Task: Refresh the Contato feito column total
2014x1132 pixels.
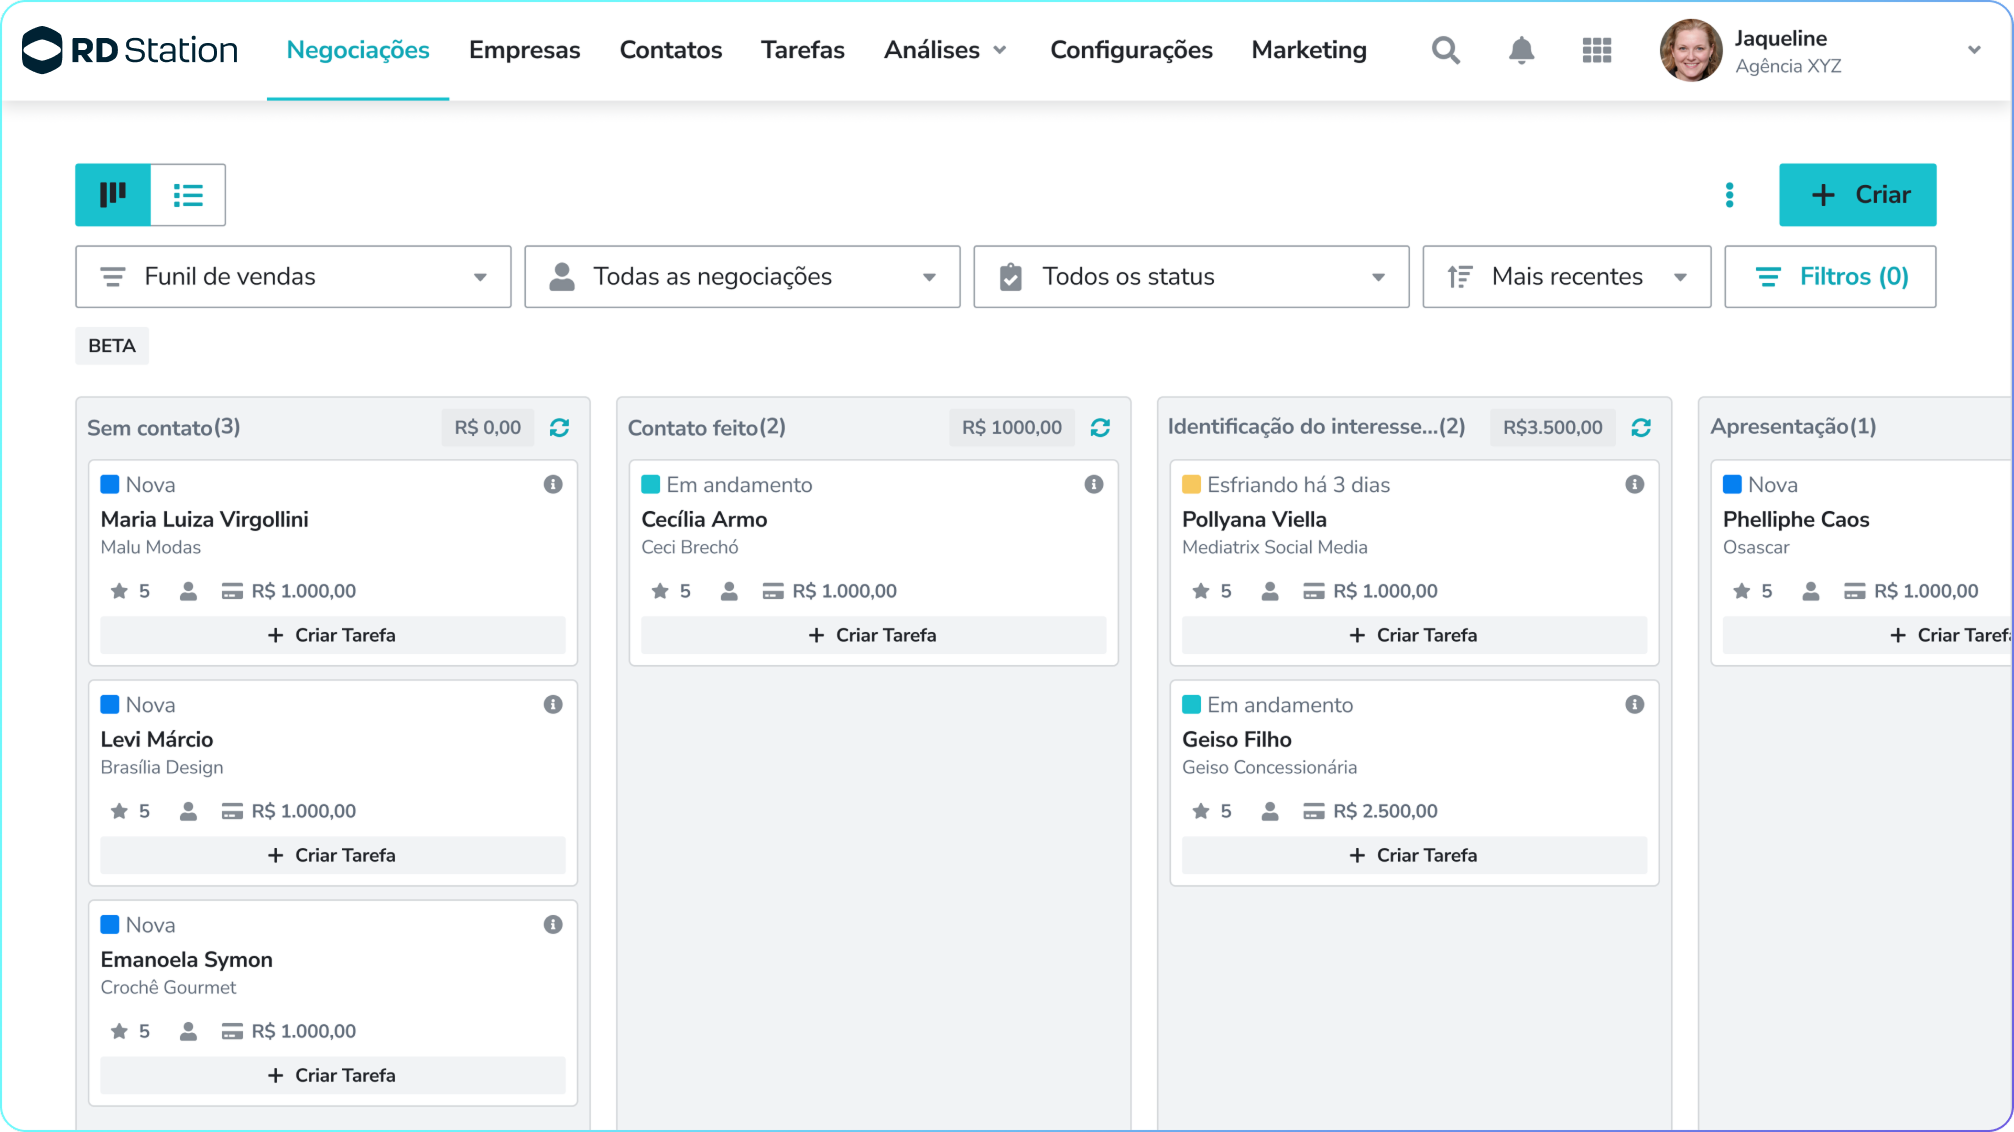Action: pyautogui.click(x=1100, y=428)
